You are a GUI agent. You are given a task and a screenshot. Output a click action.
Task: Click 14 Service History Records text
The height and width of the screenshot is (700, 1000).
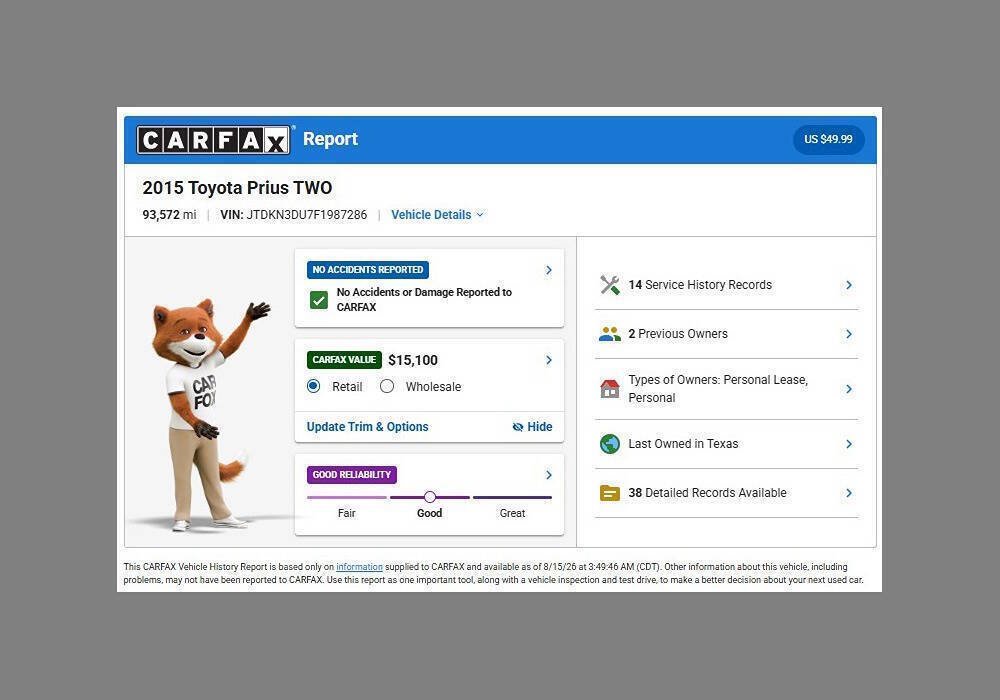(x=700, y=285)
